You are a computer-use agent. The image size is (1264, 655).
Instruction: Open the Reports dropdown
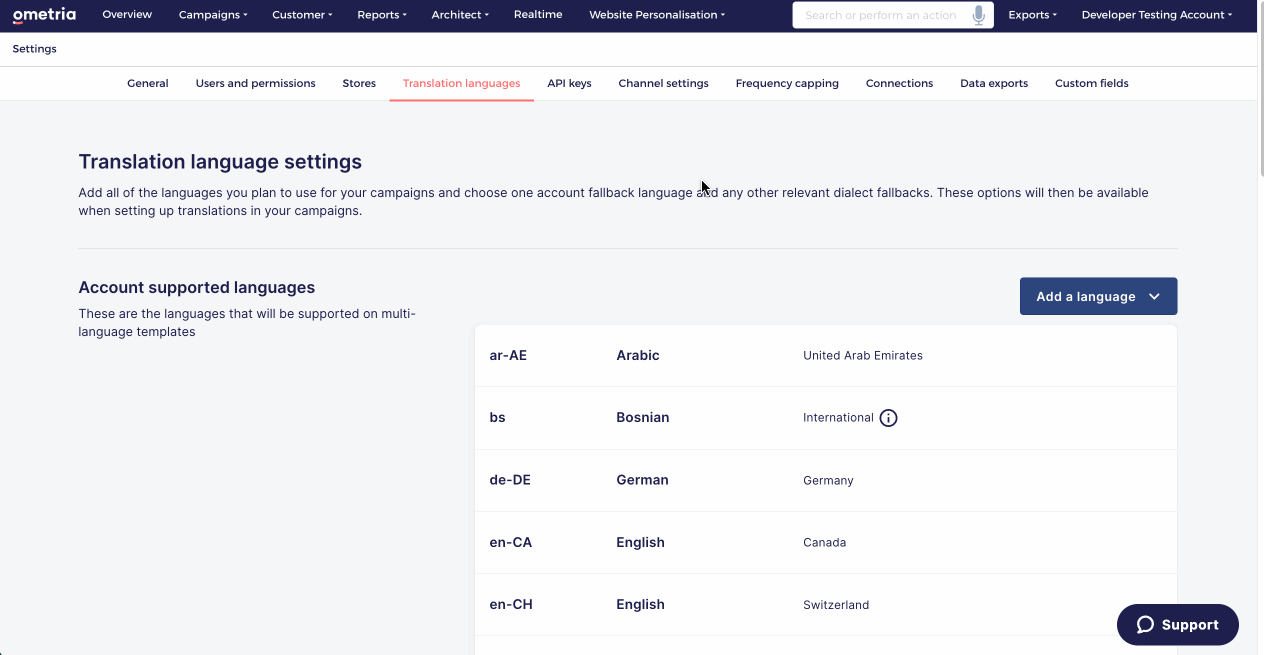(x=382, y=15)
